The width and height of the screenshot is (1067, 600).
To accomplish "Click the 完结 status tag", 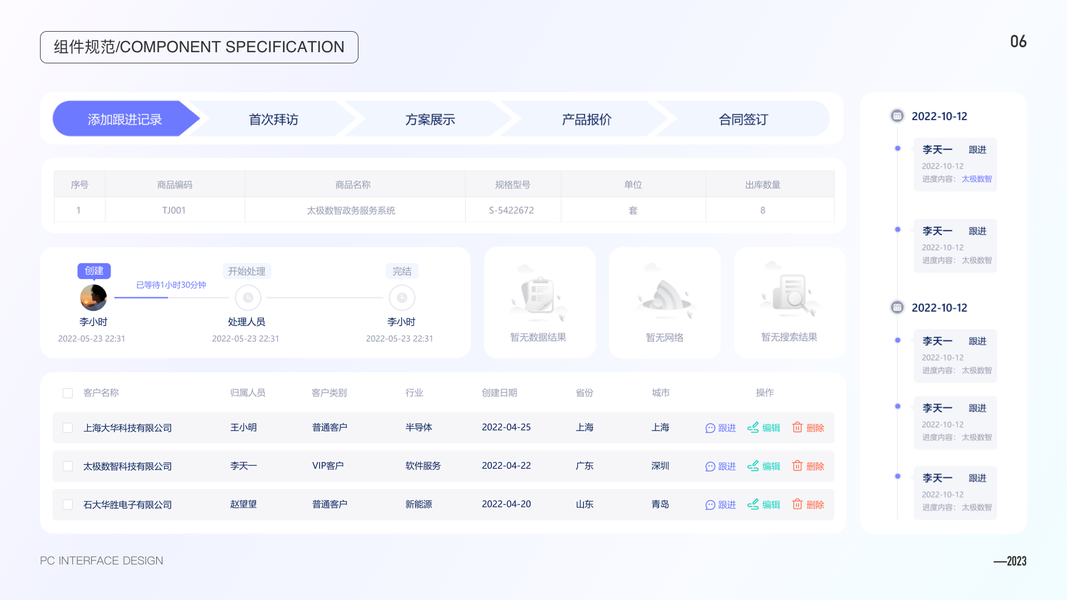I will point(401,271).
